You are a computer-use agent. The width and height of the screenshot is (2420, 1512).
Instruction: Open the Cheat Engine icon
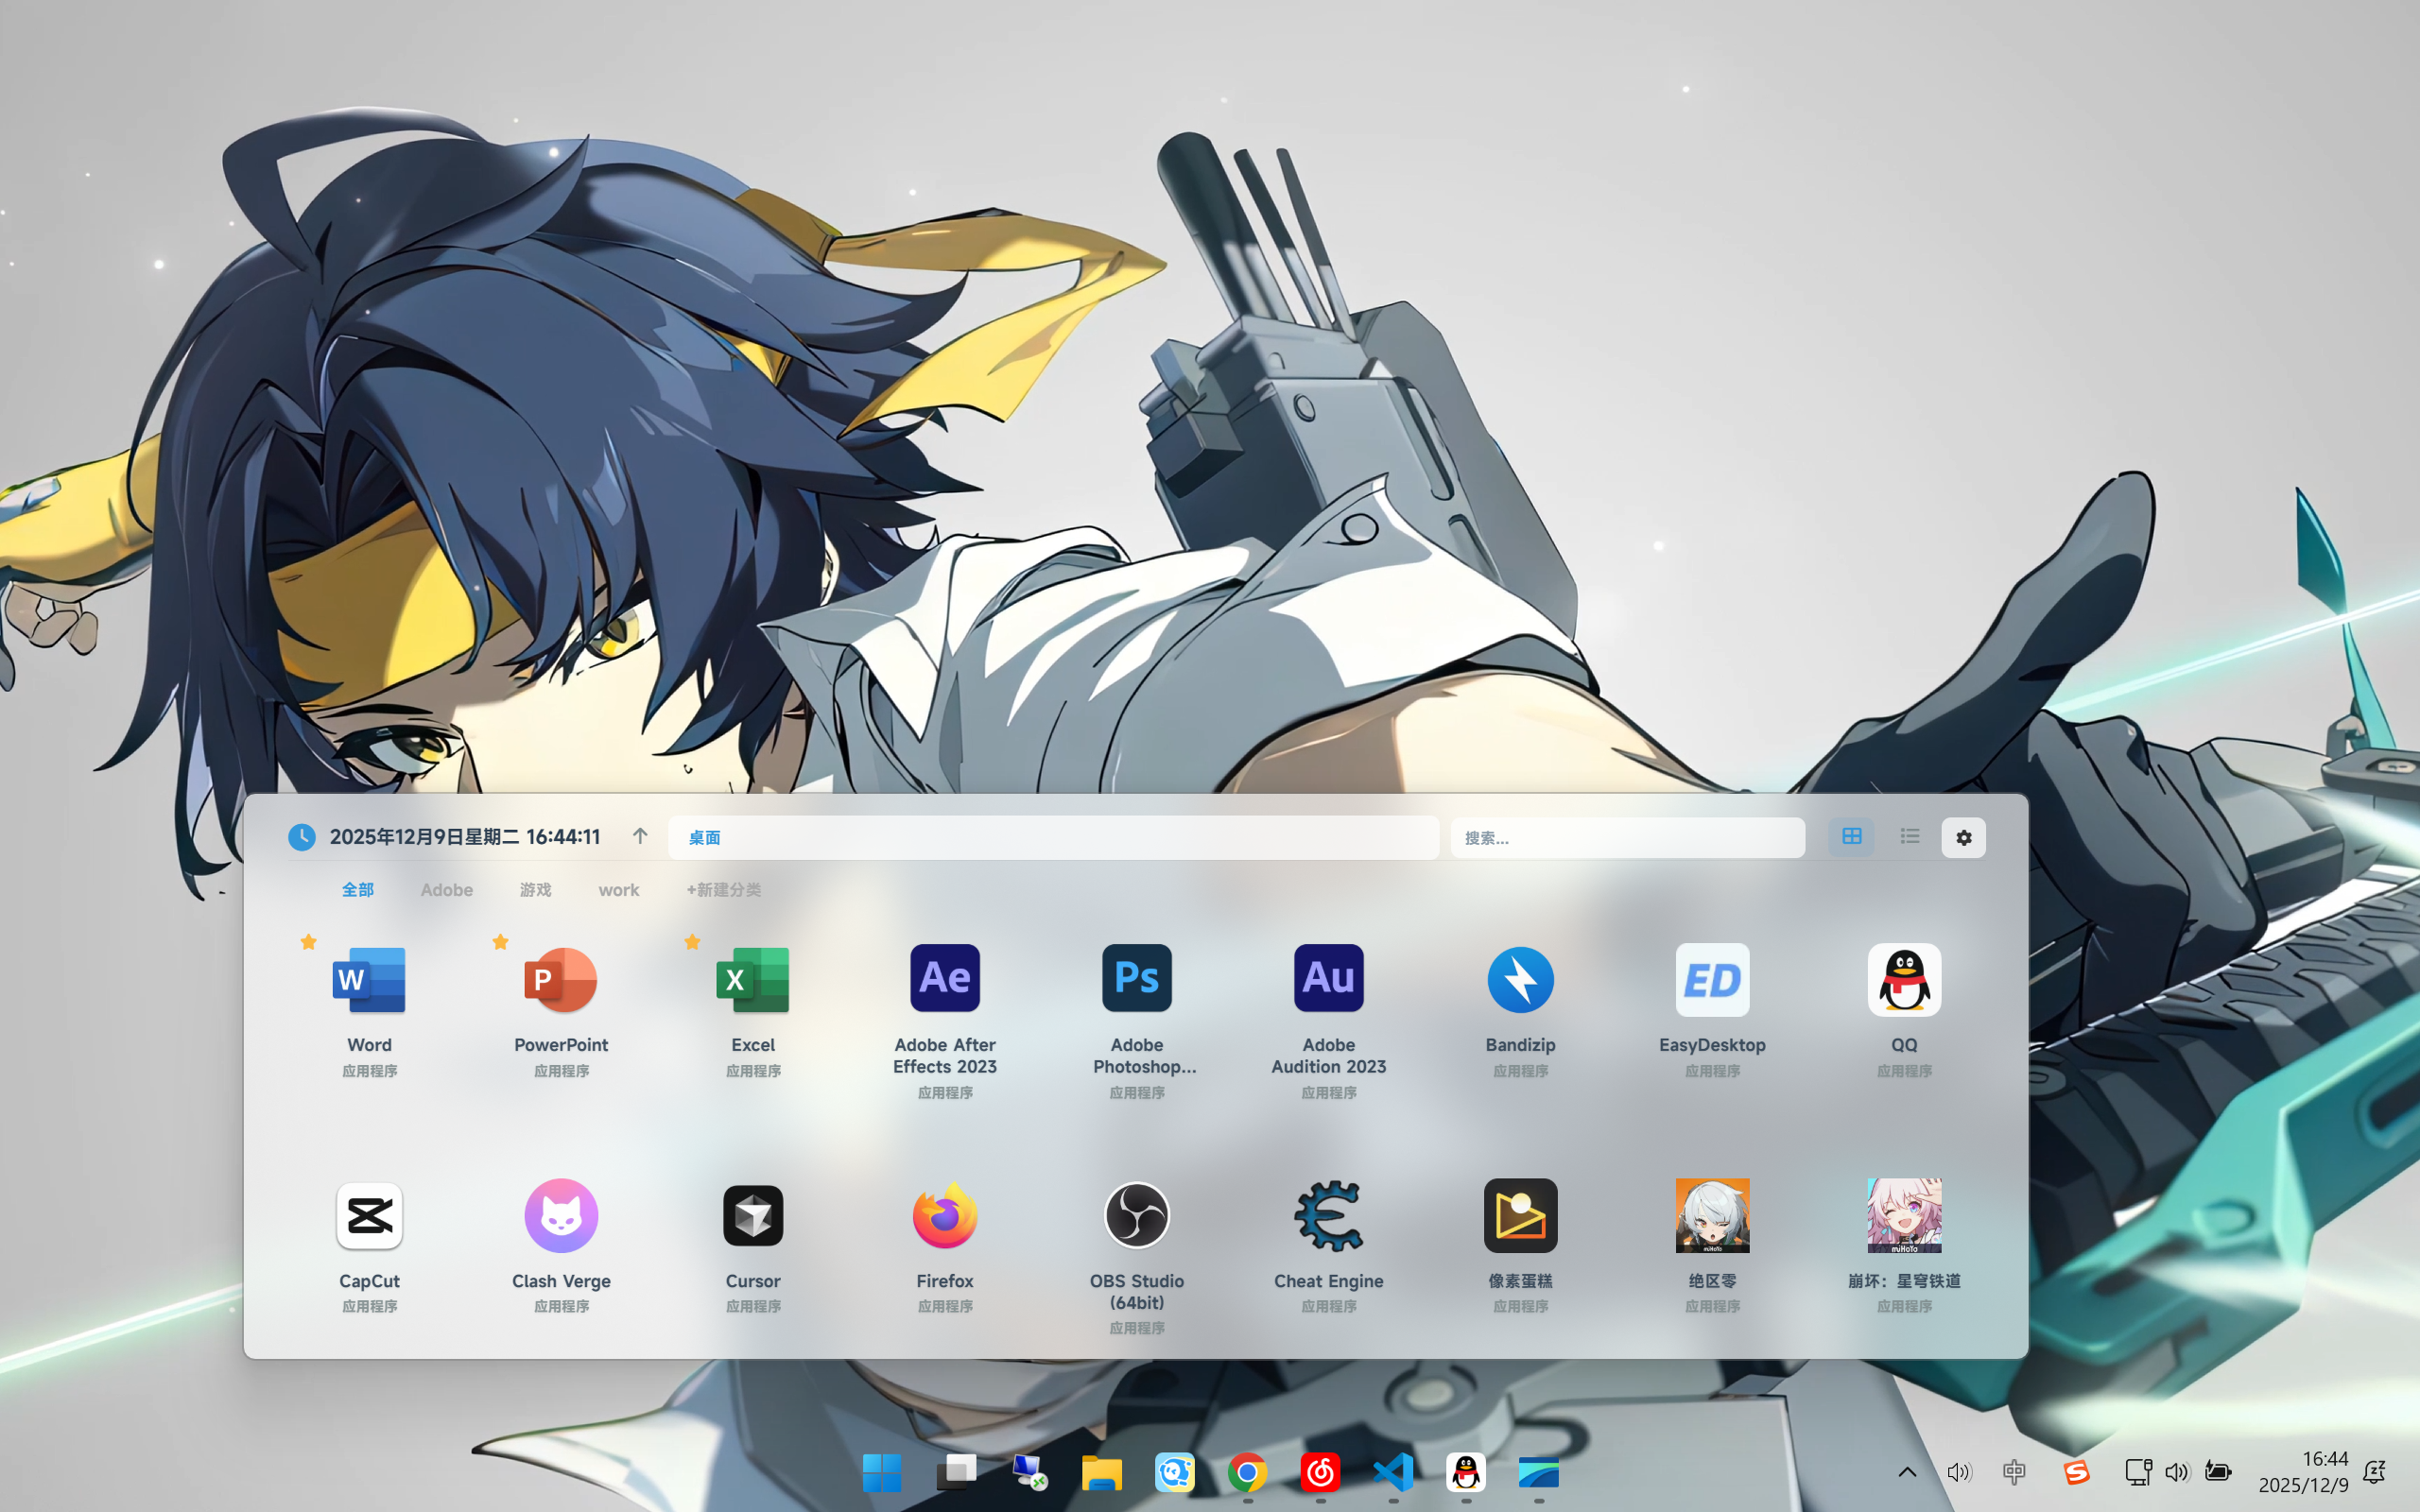coord(1329,1216)
